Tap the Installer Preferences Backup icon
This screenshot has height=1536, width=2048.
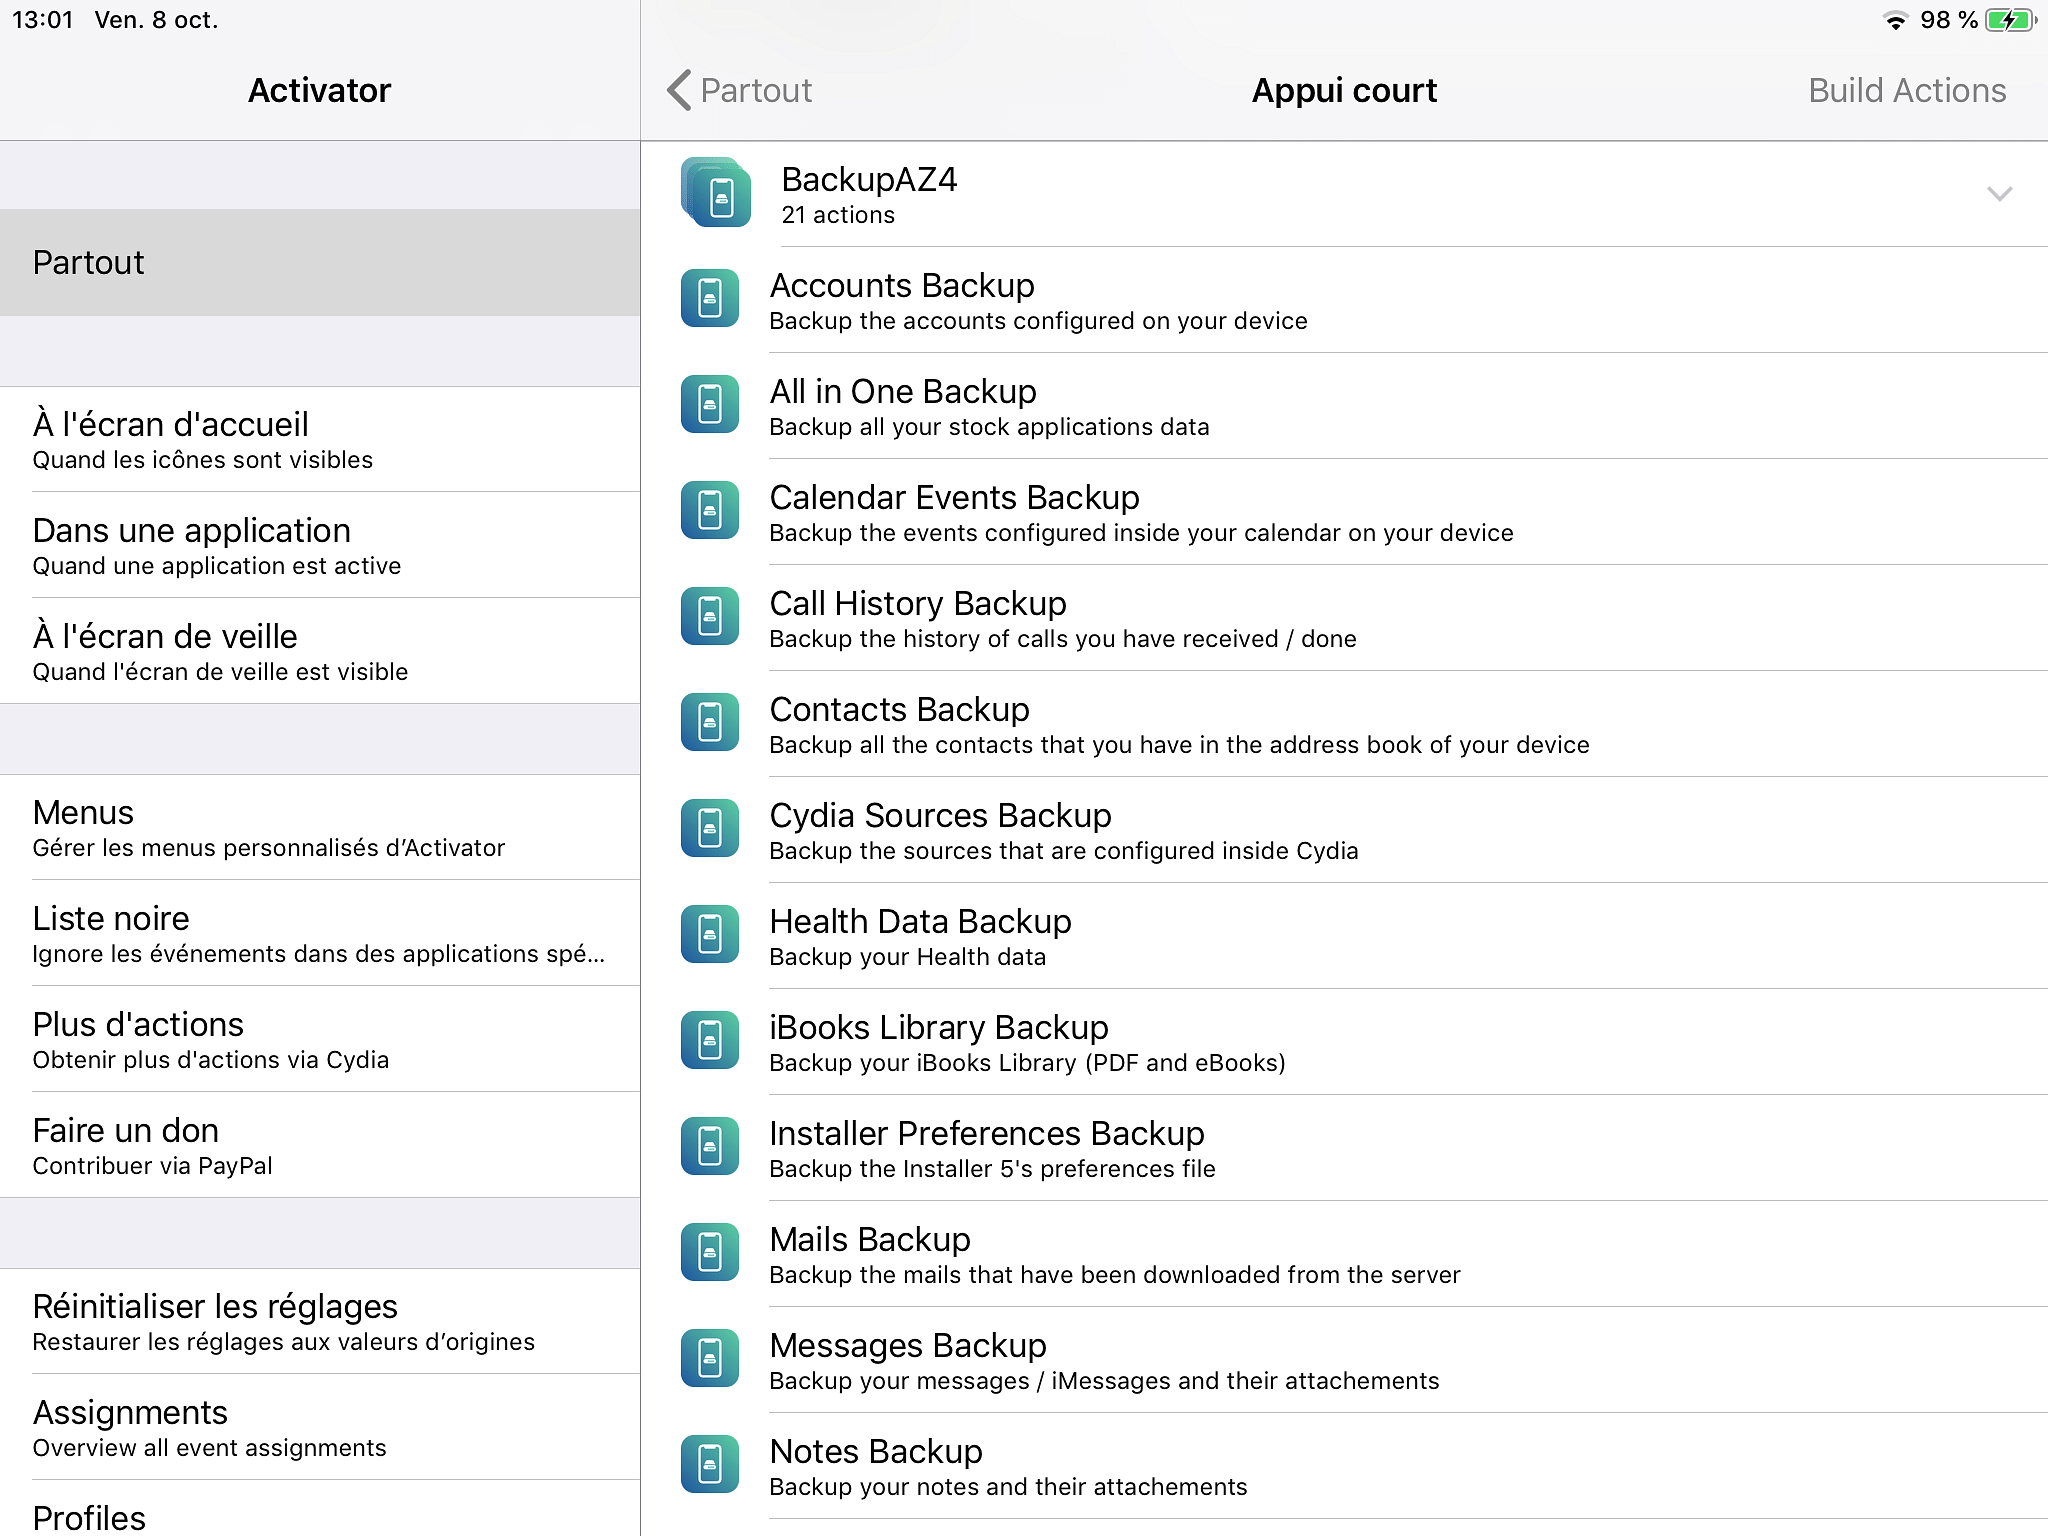point(710,1147)
